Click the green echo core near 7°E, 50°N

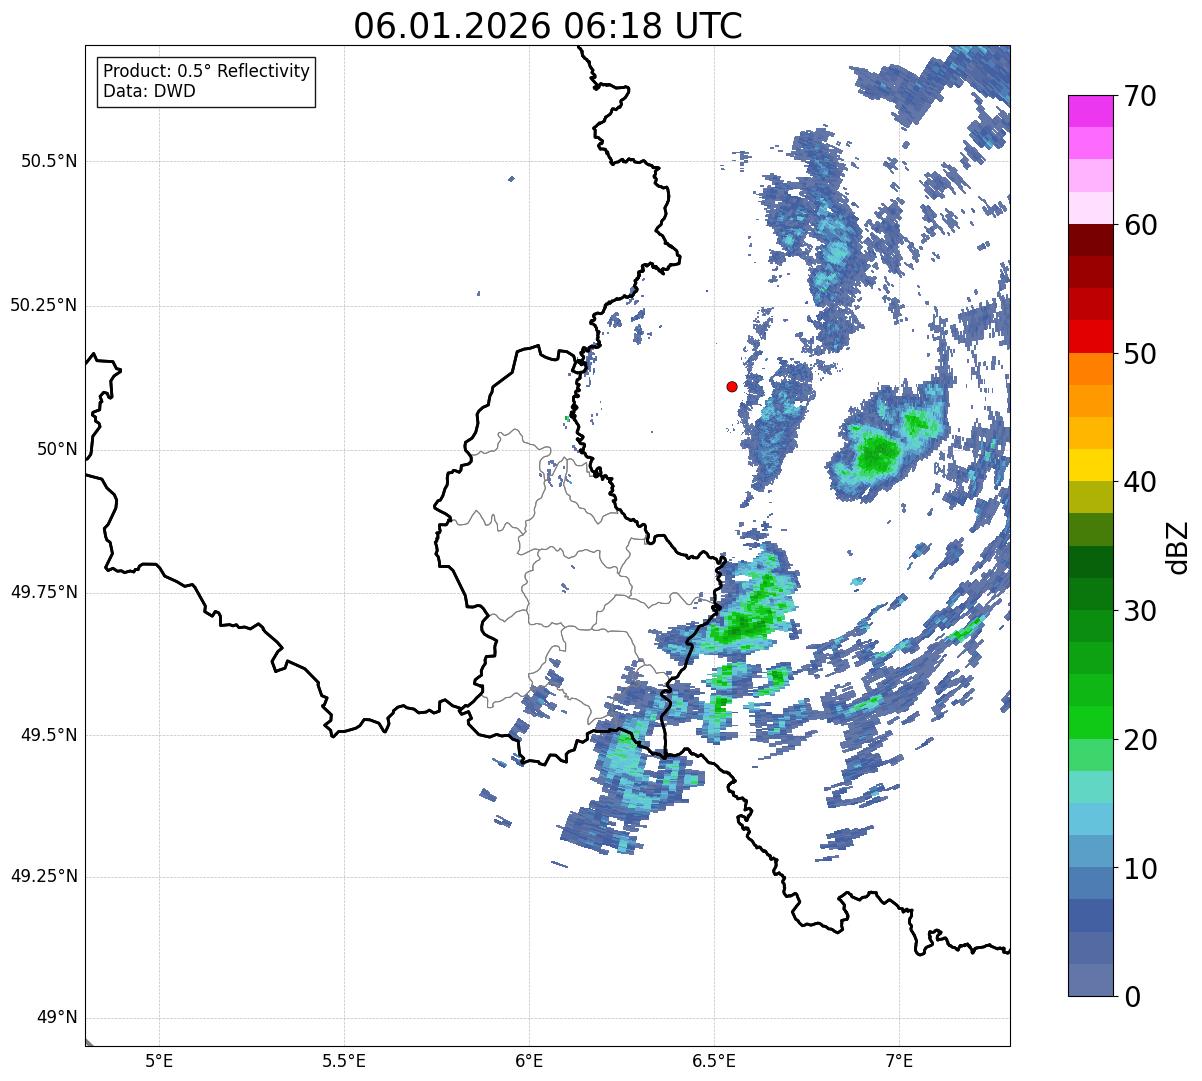(878, 455)
